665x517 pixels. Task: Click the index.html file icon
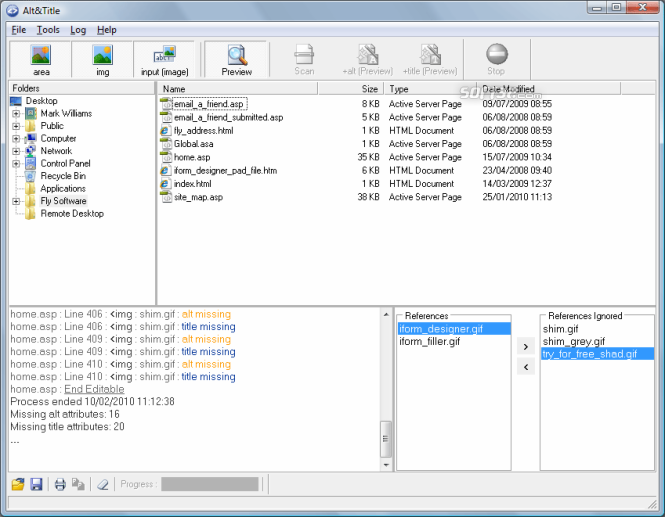click(x=165, y=184)
